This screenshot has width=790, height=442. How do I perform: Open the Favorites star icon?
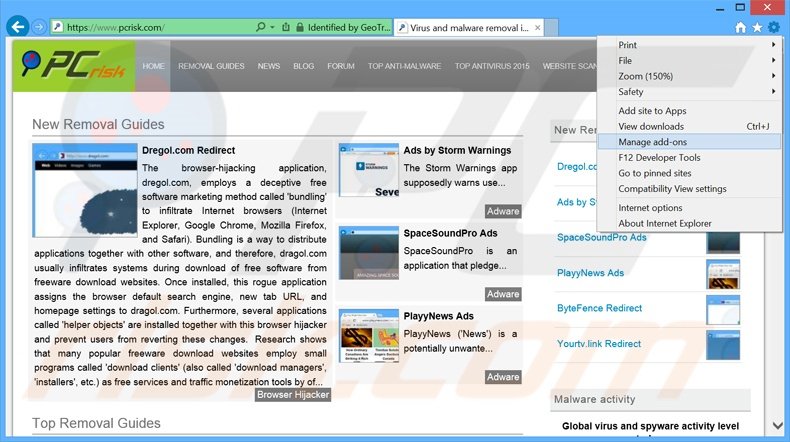pos(757,28)
